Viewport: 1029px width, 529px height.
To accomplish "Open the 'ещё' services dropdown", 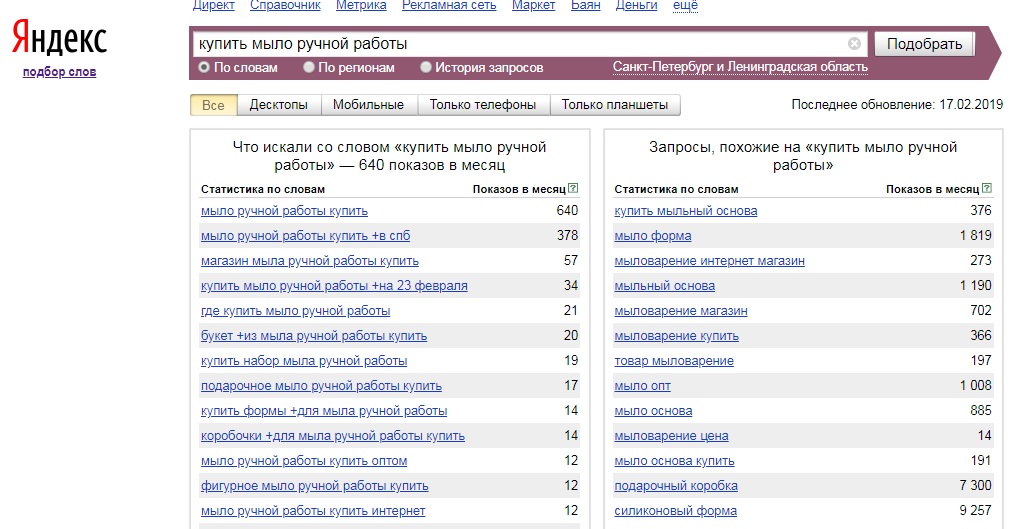I will [x=685, y=6].
